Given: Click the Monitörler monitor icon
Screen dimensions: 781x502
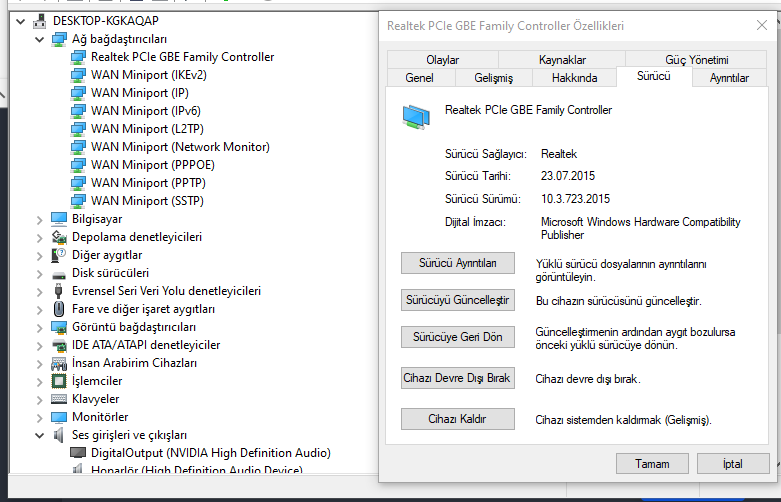Looking at the screenshot, I should [x=59, y=417].
